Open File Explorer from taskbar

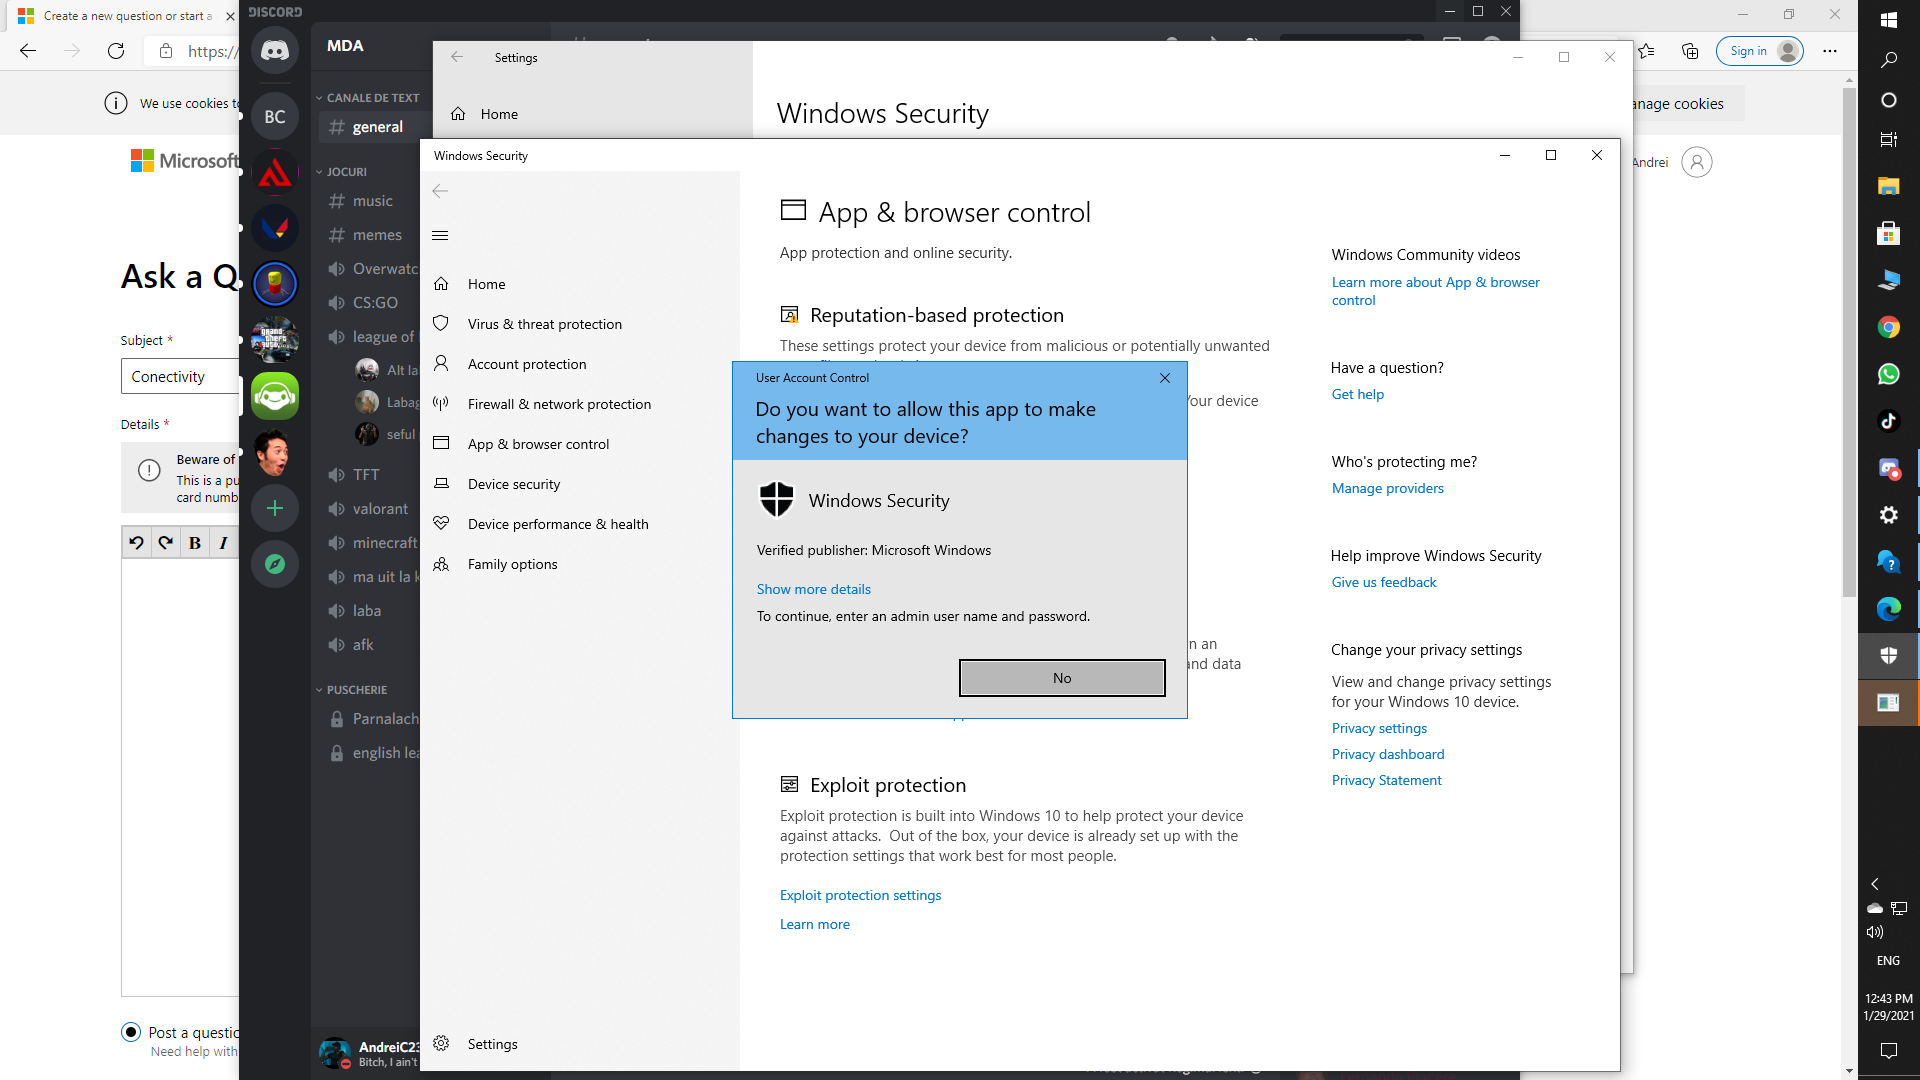pyautogui.click(x=1889, y=186)
